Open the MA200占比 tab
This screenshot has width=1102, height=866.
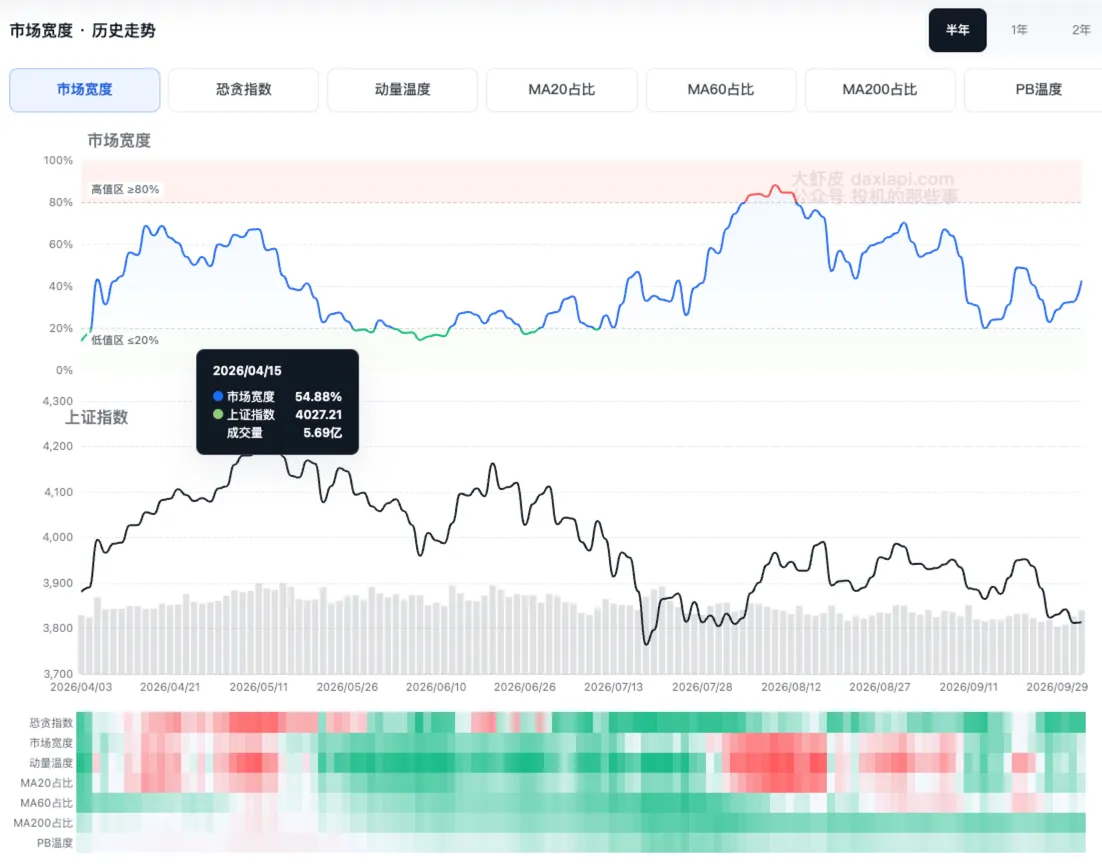click(879, 90)
